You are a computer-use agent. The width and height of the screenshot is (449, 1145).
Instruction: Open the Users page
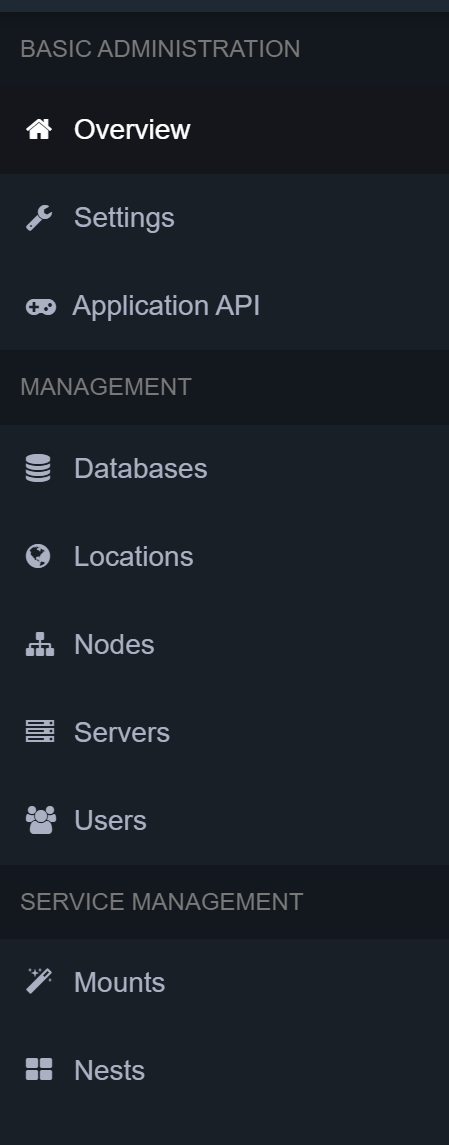(224, 820)
